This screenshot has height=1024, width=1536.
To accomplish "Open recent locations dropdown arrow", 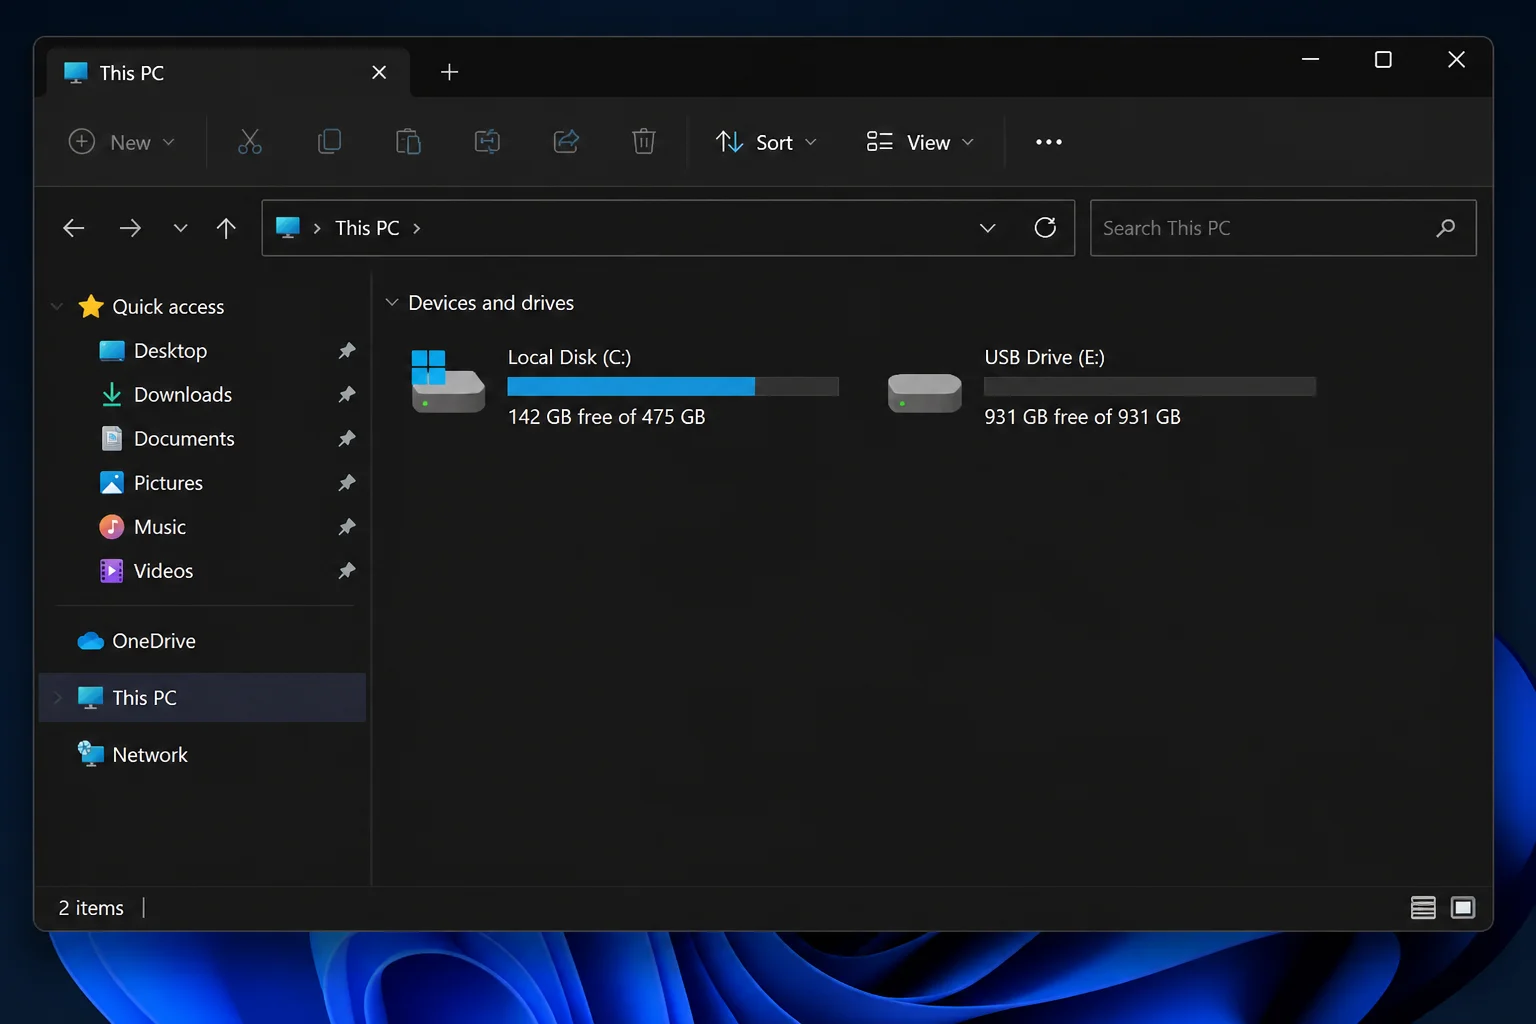I will click(180, 228).
